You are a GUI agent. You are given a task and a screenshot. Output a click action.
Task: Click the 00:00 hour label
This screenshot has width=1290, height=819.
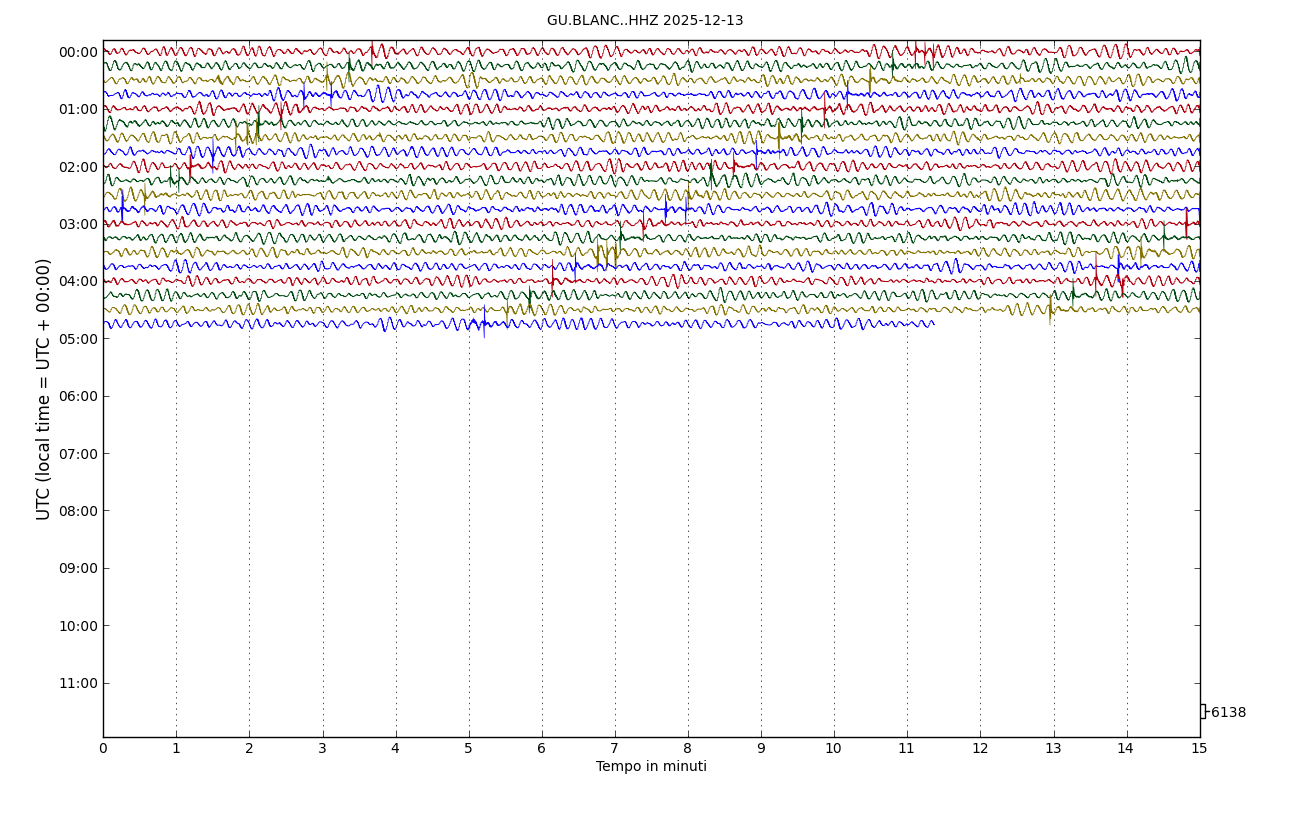(78, 52)
